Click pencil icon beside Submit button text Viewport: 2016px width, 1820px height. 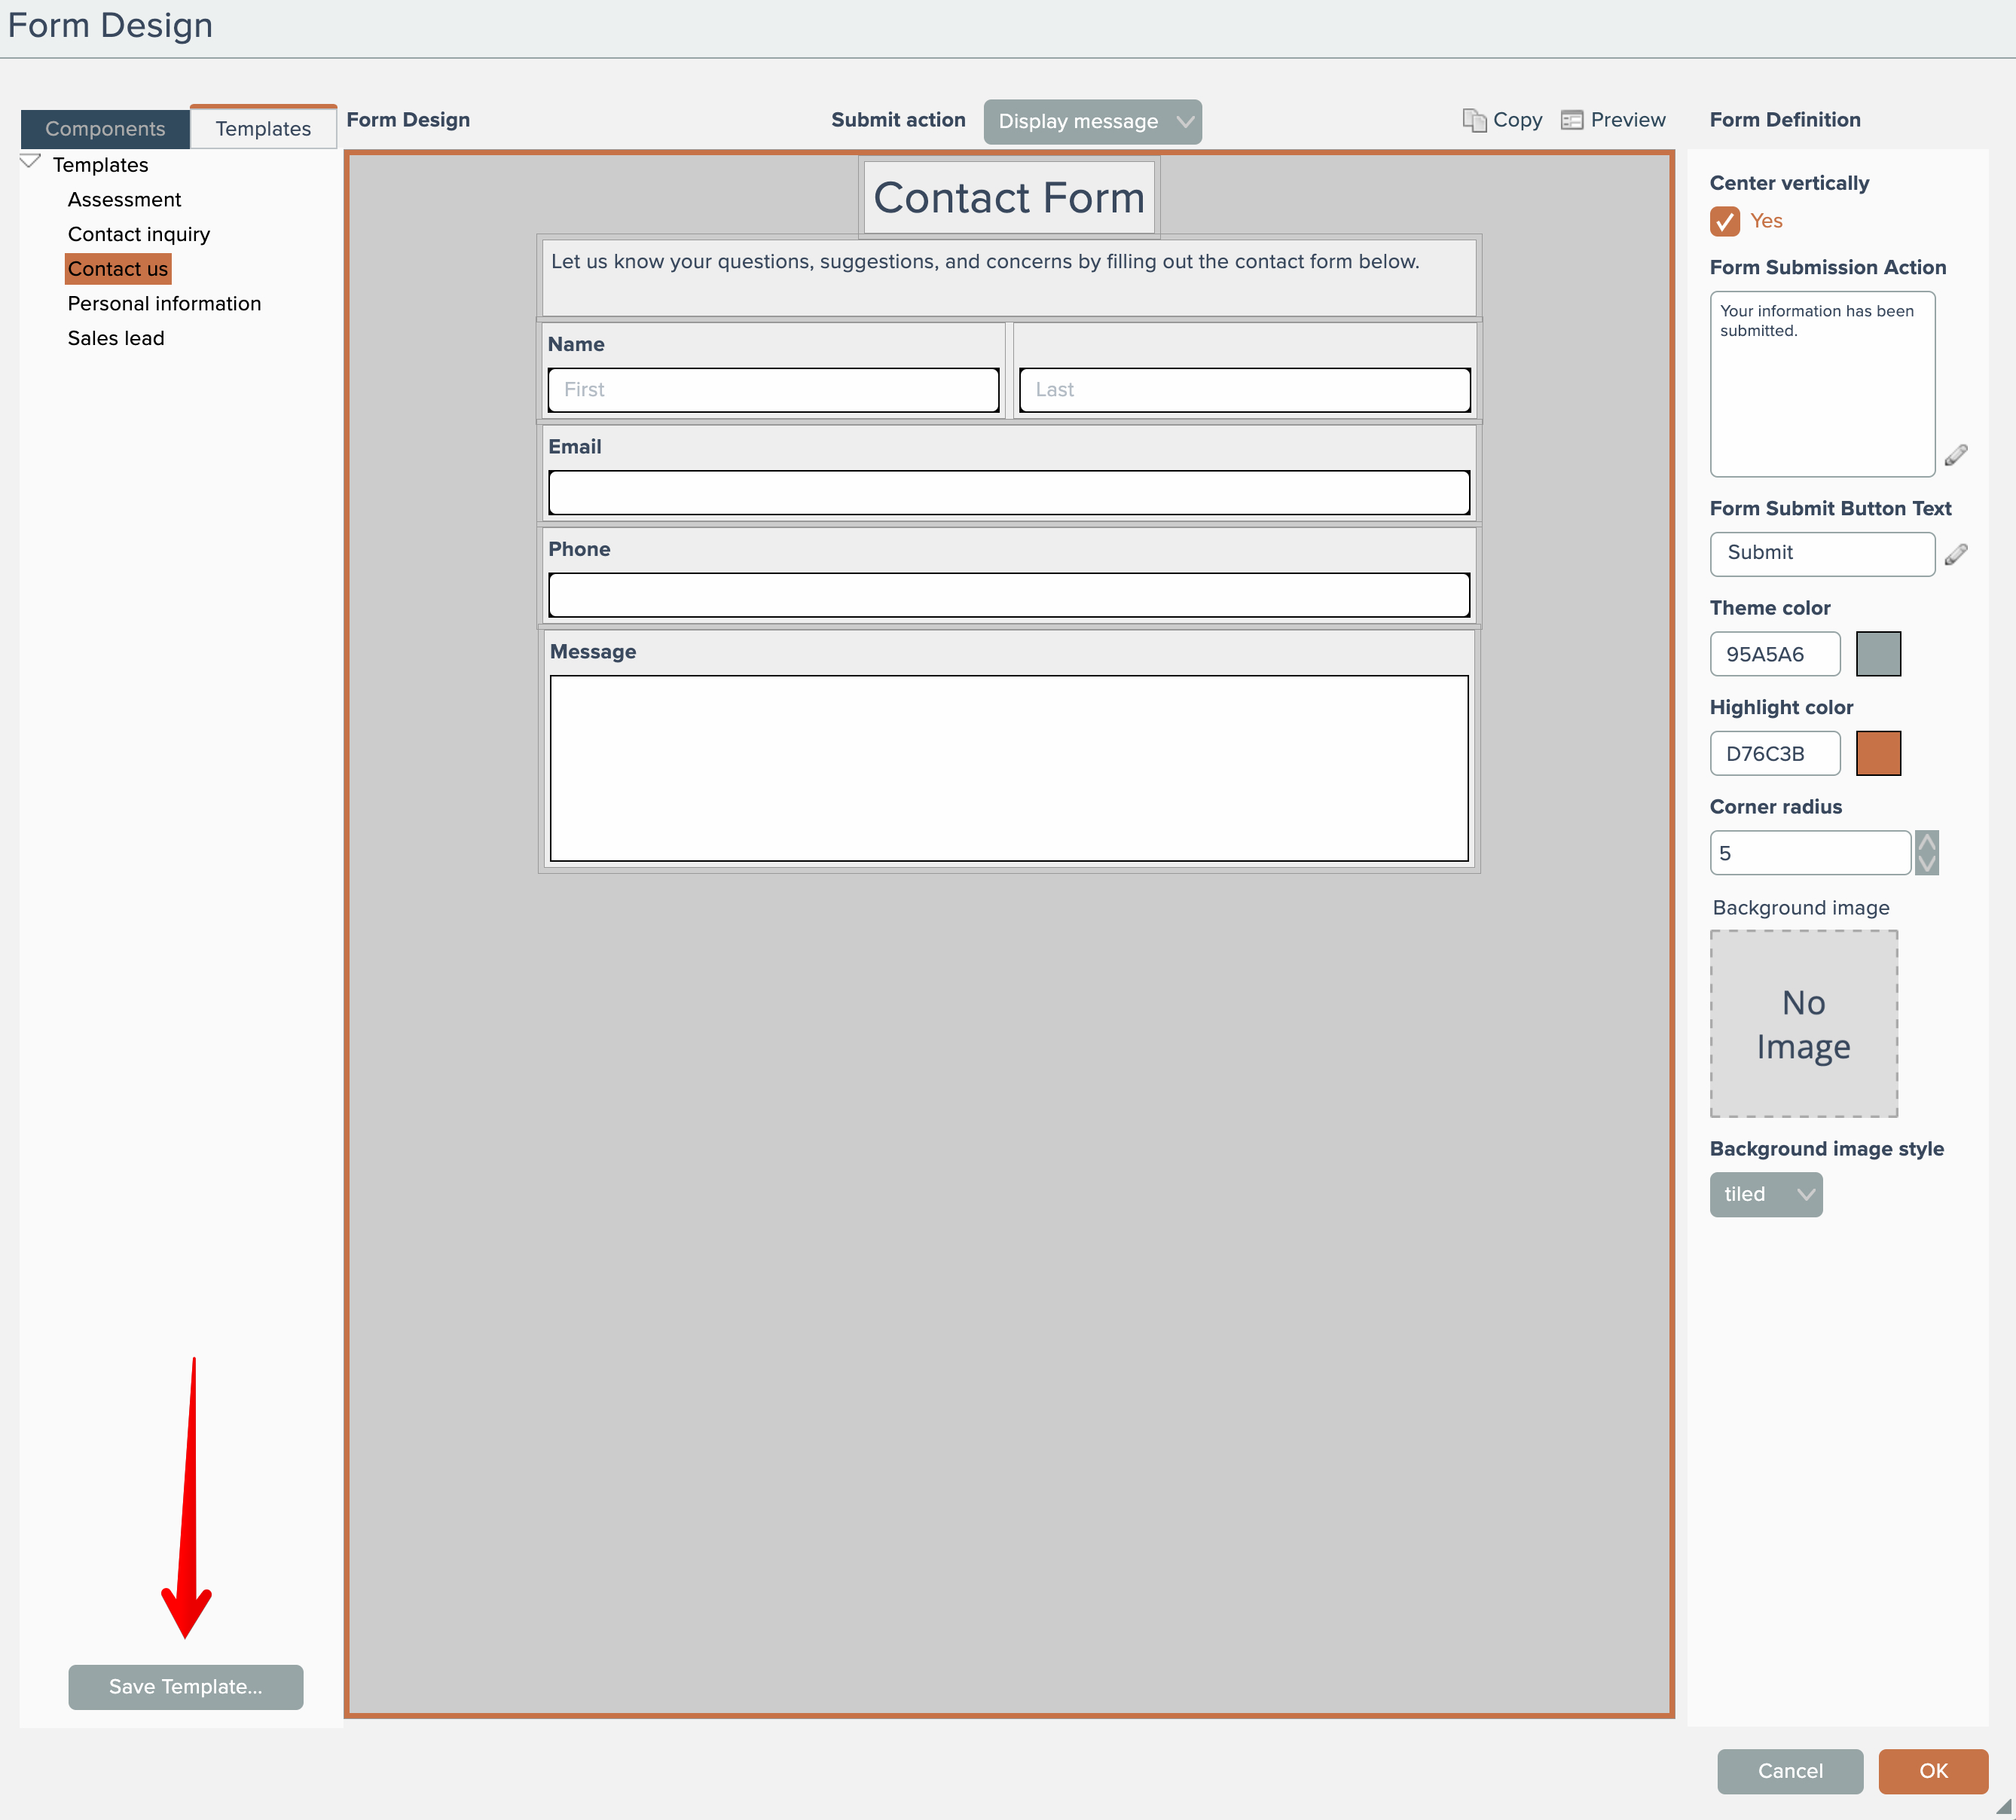1956,554
